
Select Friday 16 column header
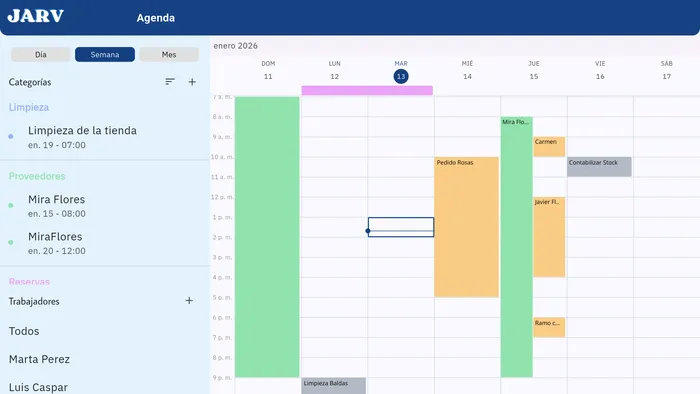pyautogui.click(x=600, y=70)
